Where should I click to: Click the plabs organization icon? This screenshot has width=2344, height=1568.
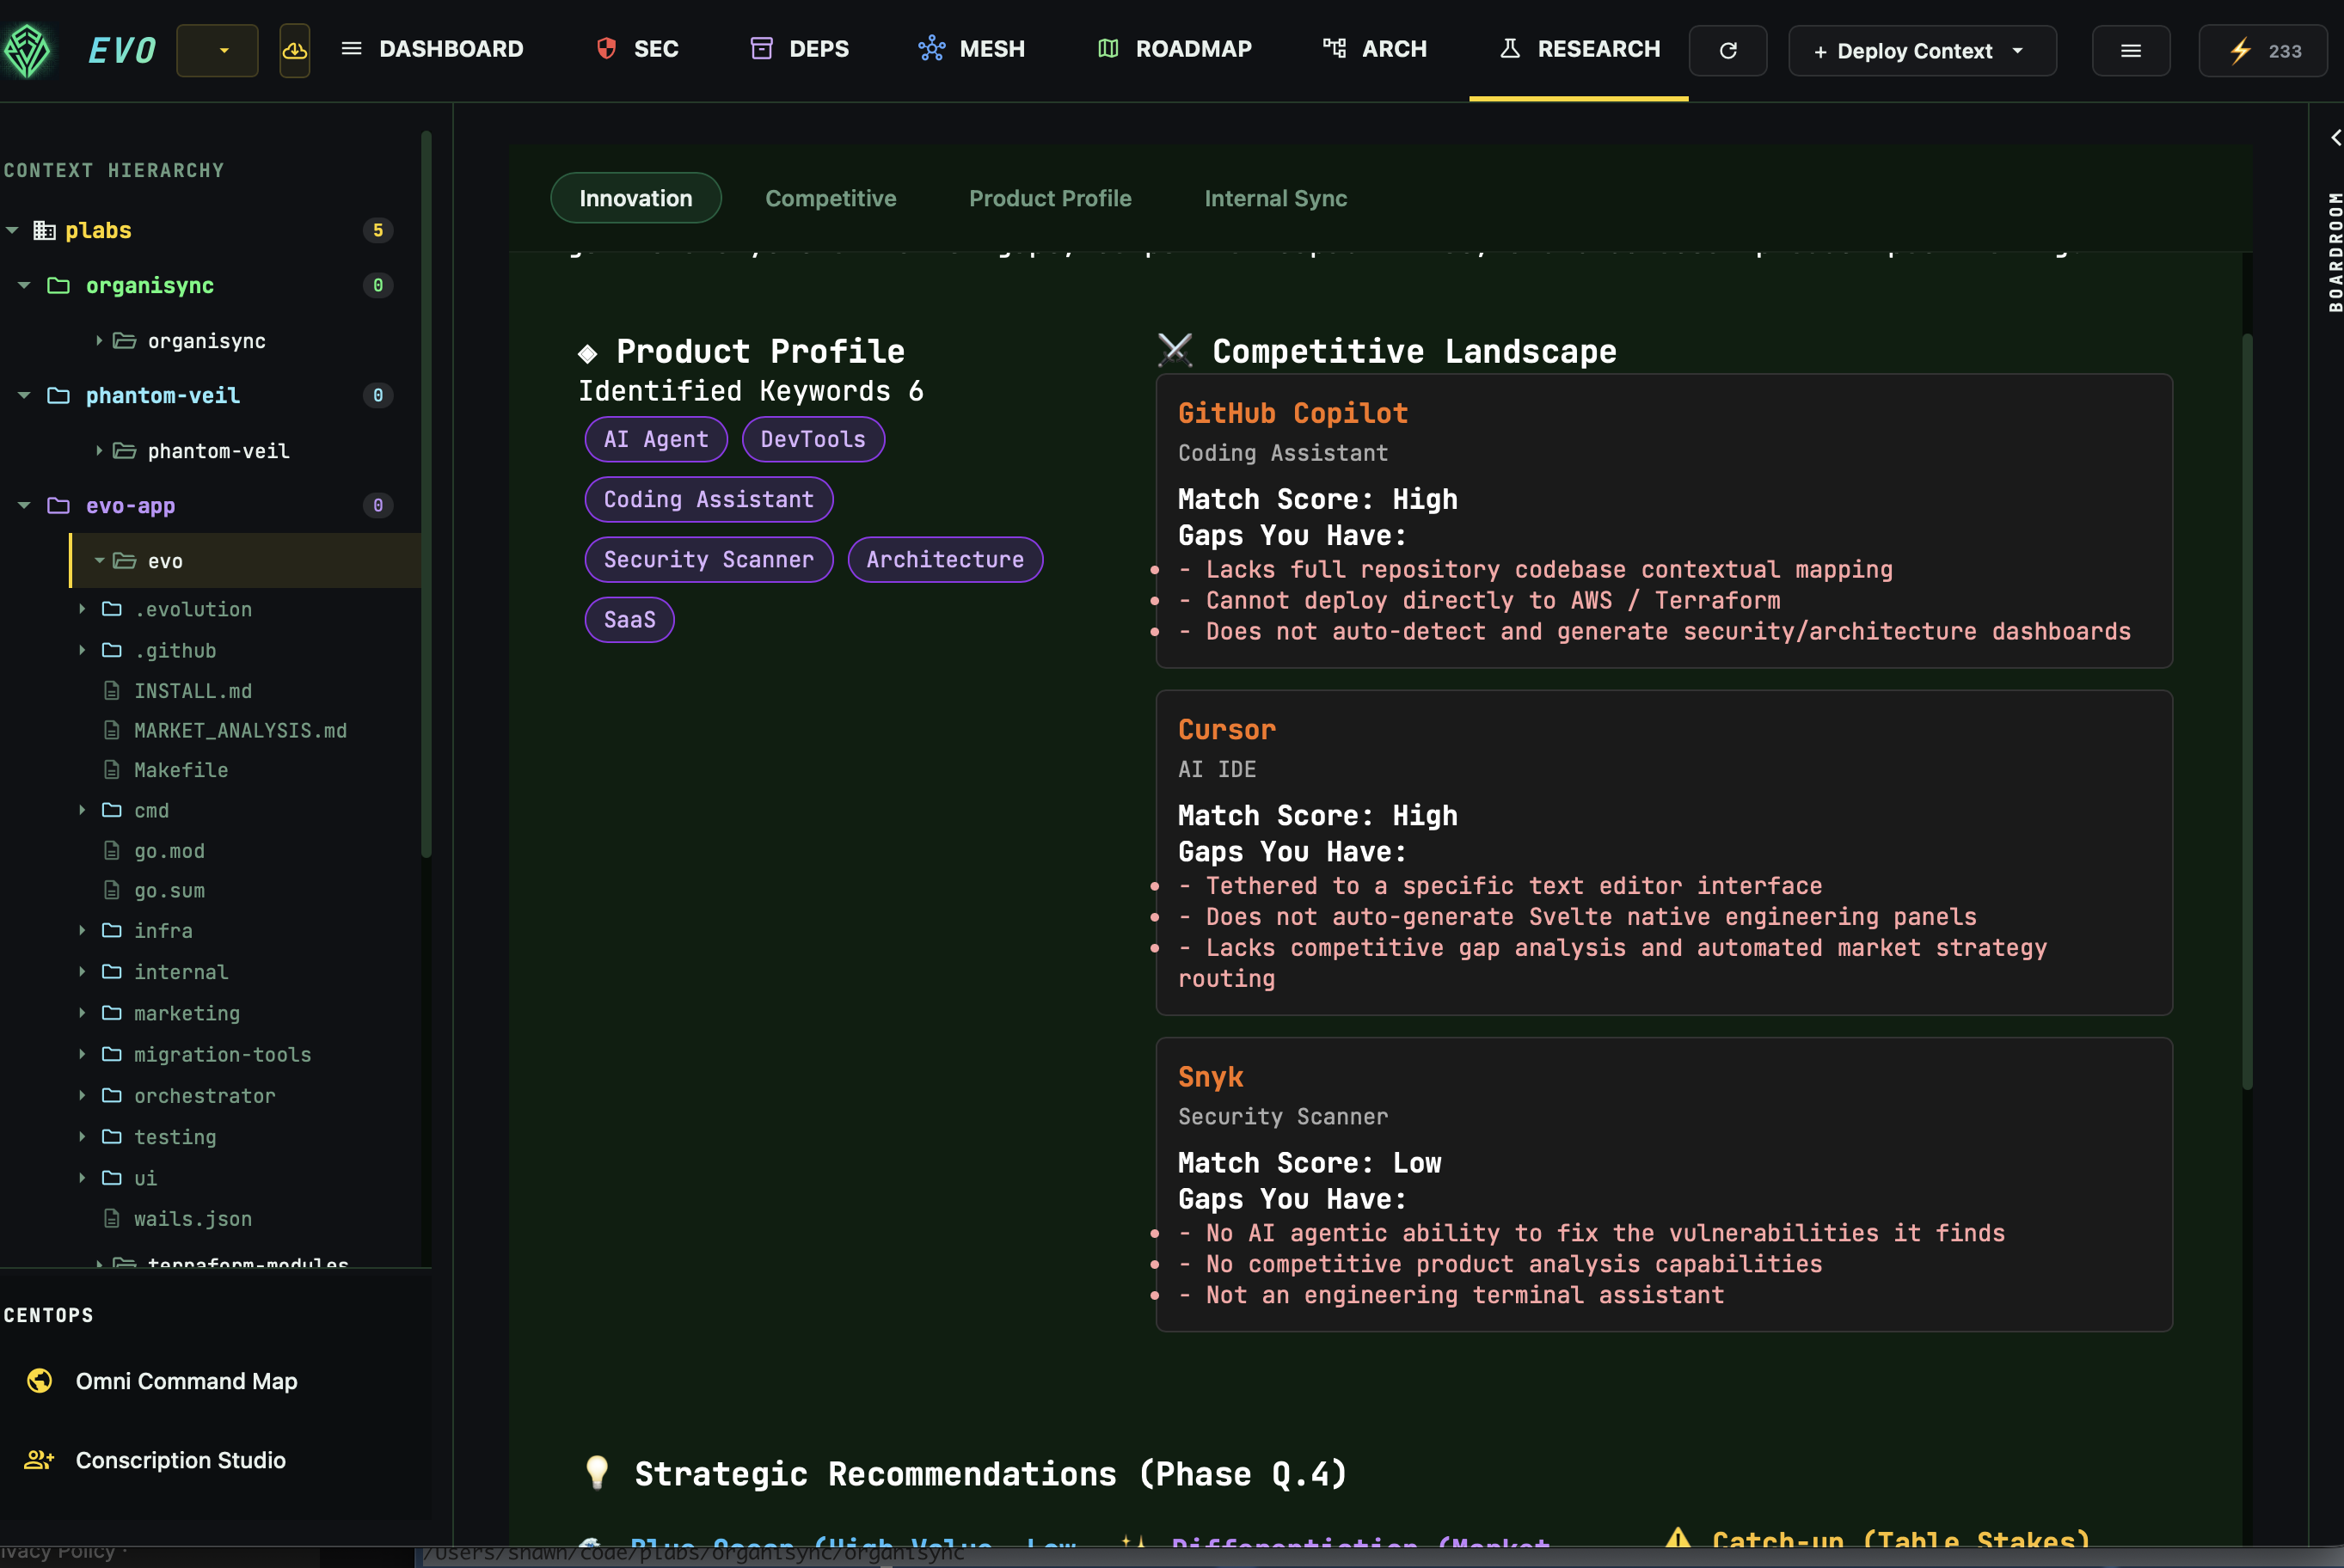point(44,230)
